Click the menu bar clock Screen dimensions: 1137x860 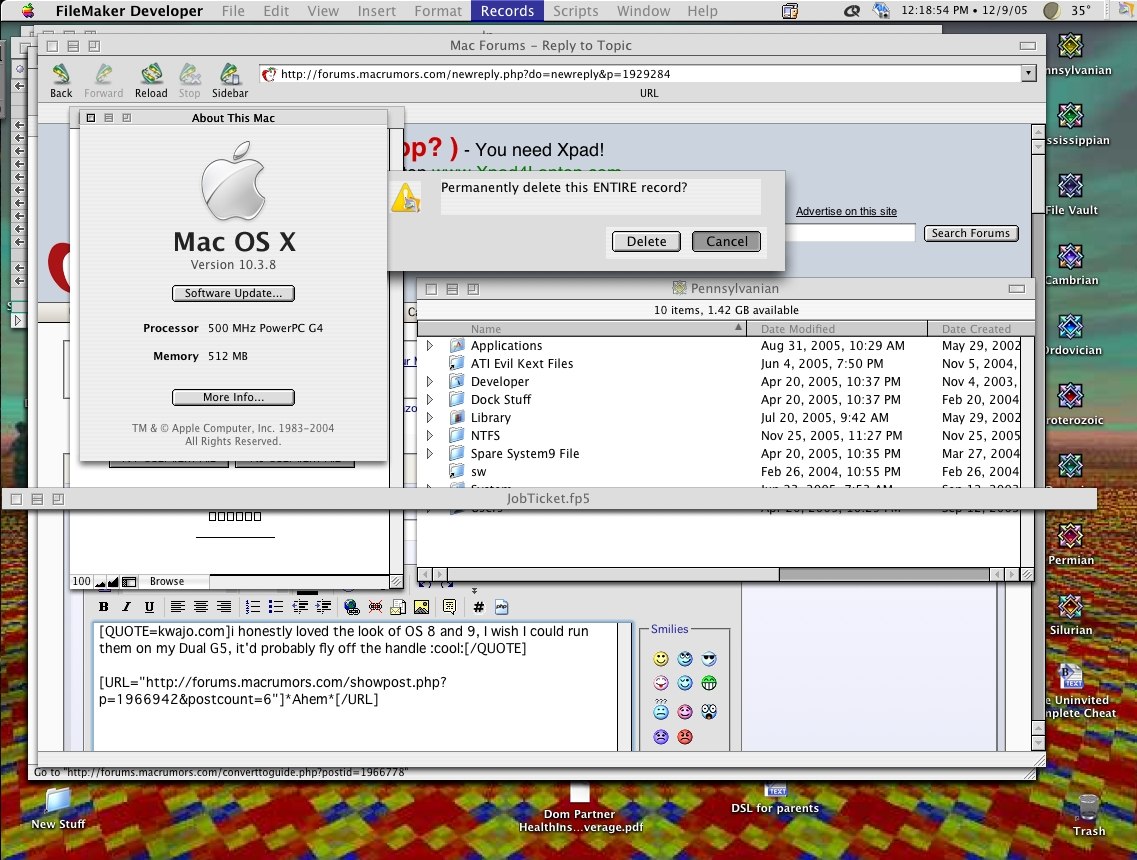pyautogui.click(x=964, y=10)
